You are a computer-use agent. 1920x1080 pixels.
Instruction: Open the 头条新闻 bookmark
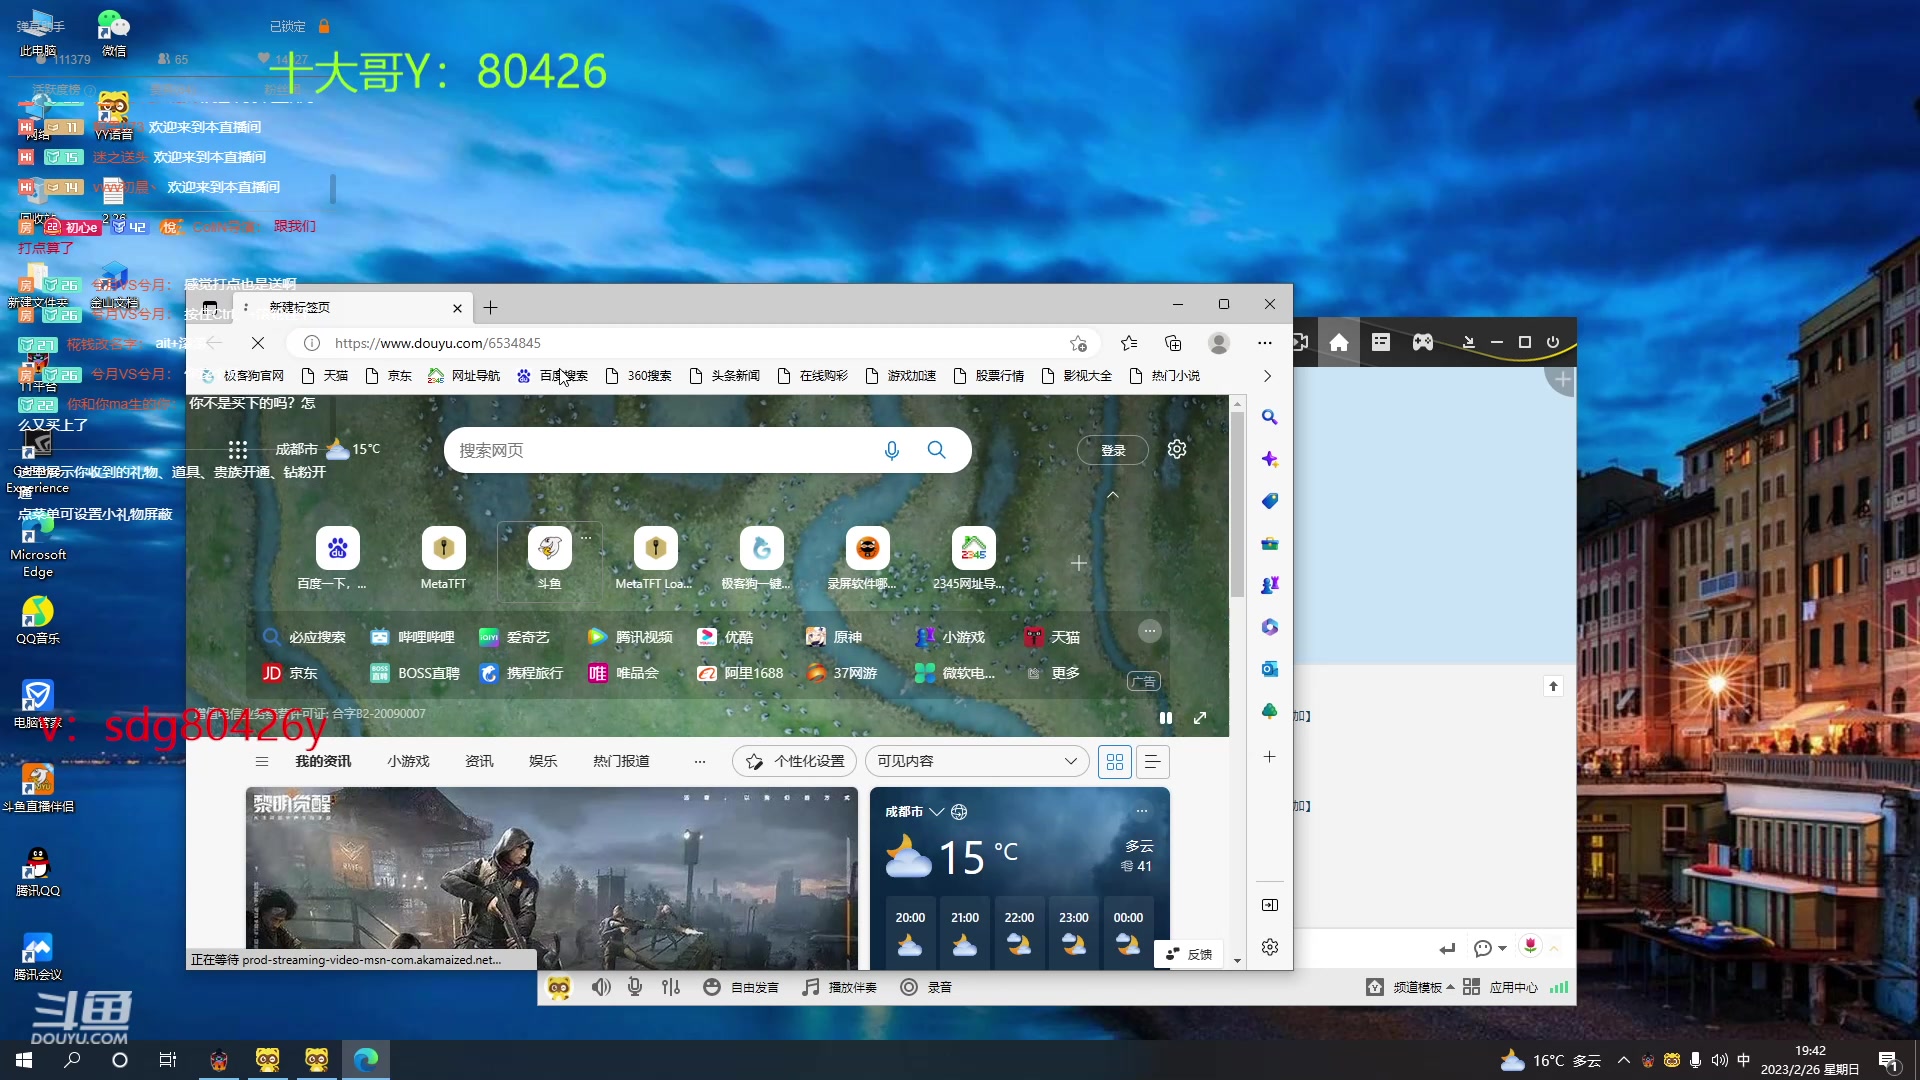pos(725,376)
